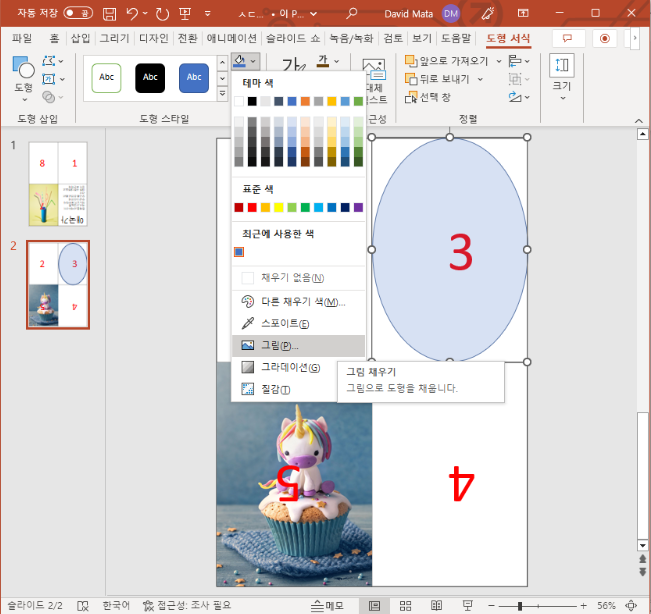Open the comments speech bubble button
The image size is (651, 614).
[568, 39]
